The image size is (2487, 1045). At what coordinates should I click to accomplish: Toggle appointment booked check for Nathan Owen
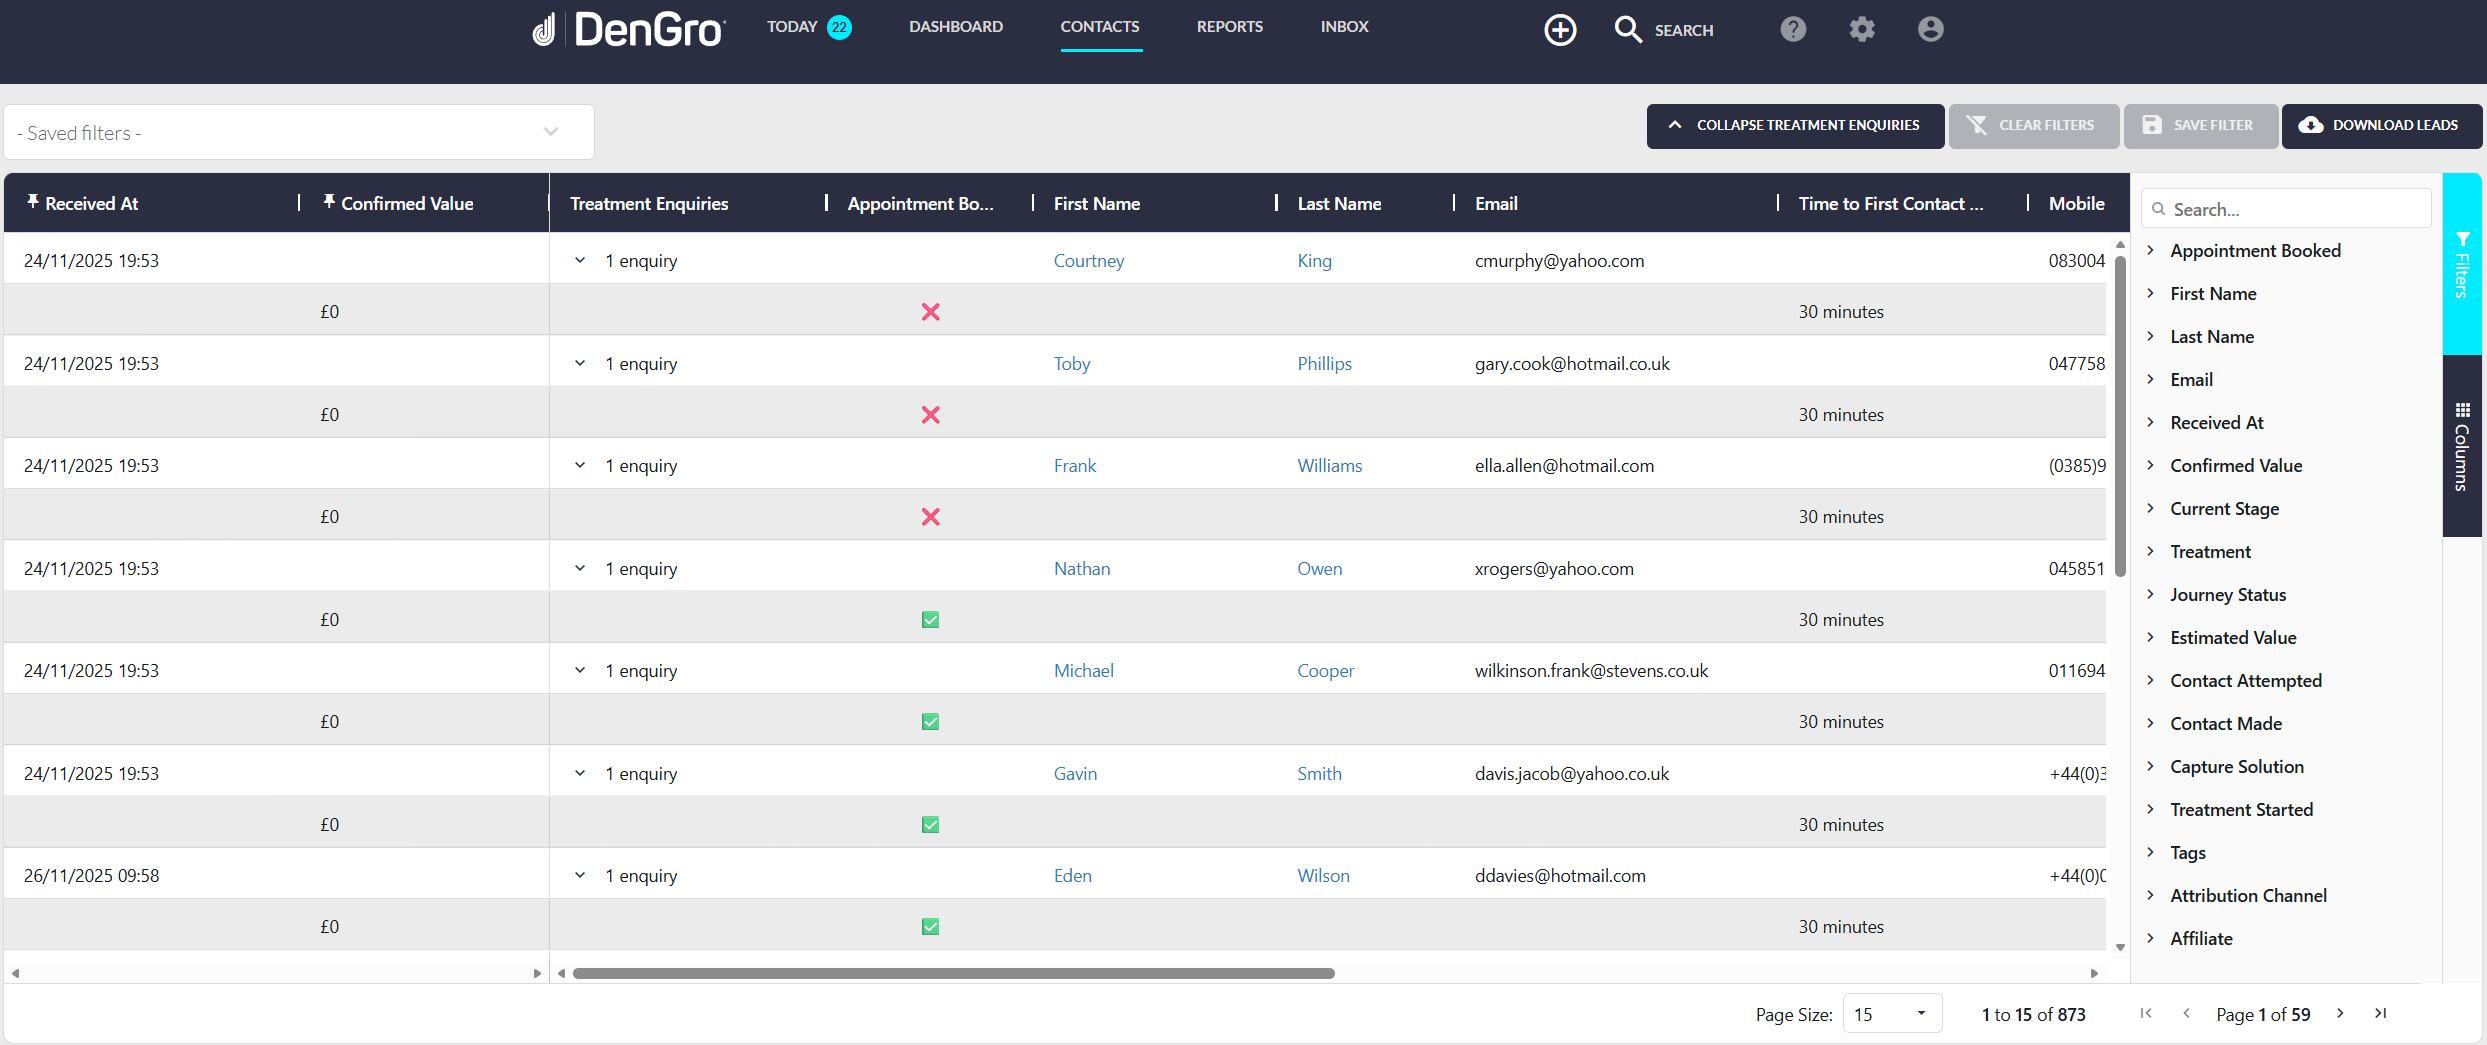pyautogui.click(x=930, y=619)
